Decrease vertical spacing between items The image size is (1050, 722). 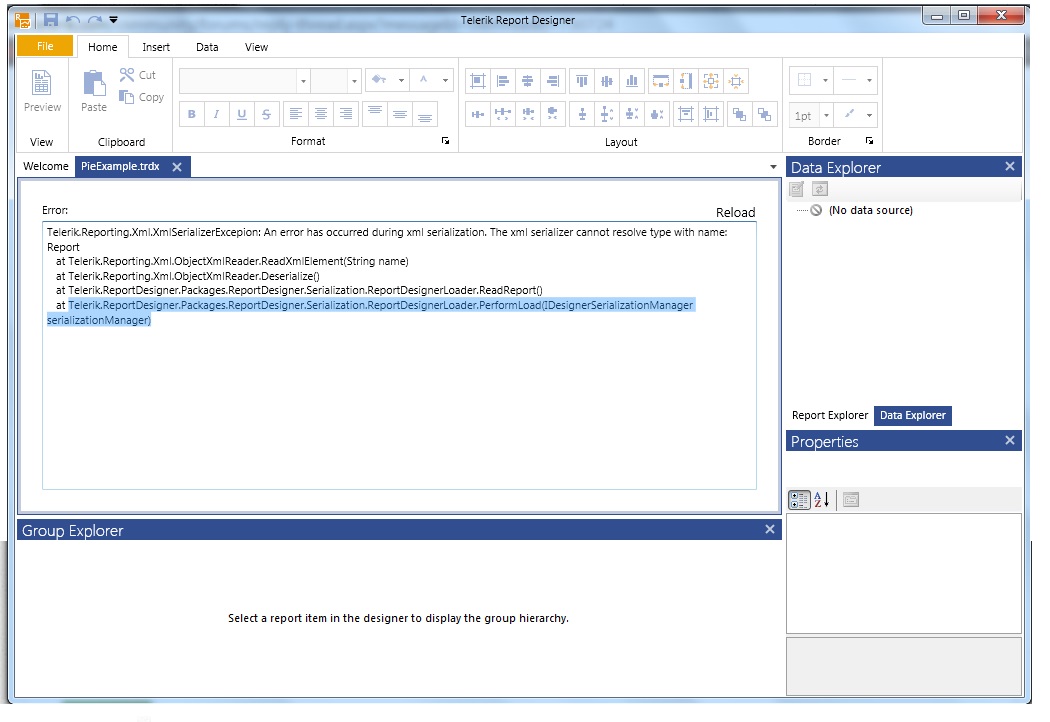pos(631,115)
